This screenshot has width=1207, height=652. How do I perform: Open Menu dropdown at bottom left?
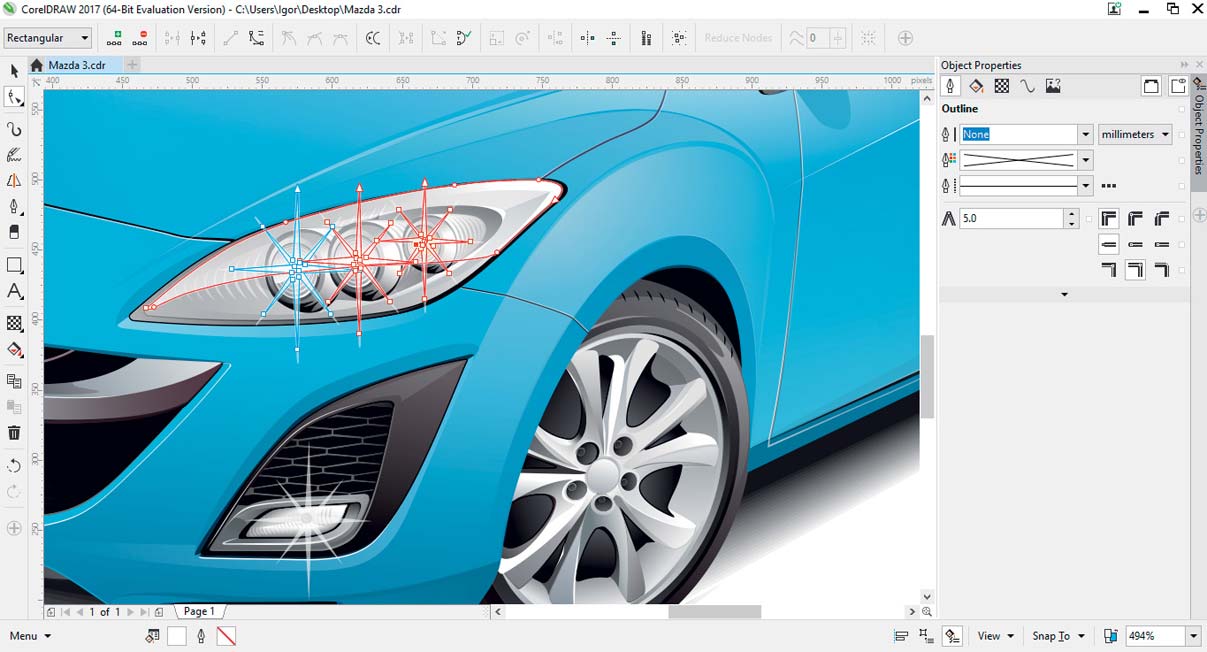click(x=30, y=636)
